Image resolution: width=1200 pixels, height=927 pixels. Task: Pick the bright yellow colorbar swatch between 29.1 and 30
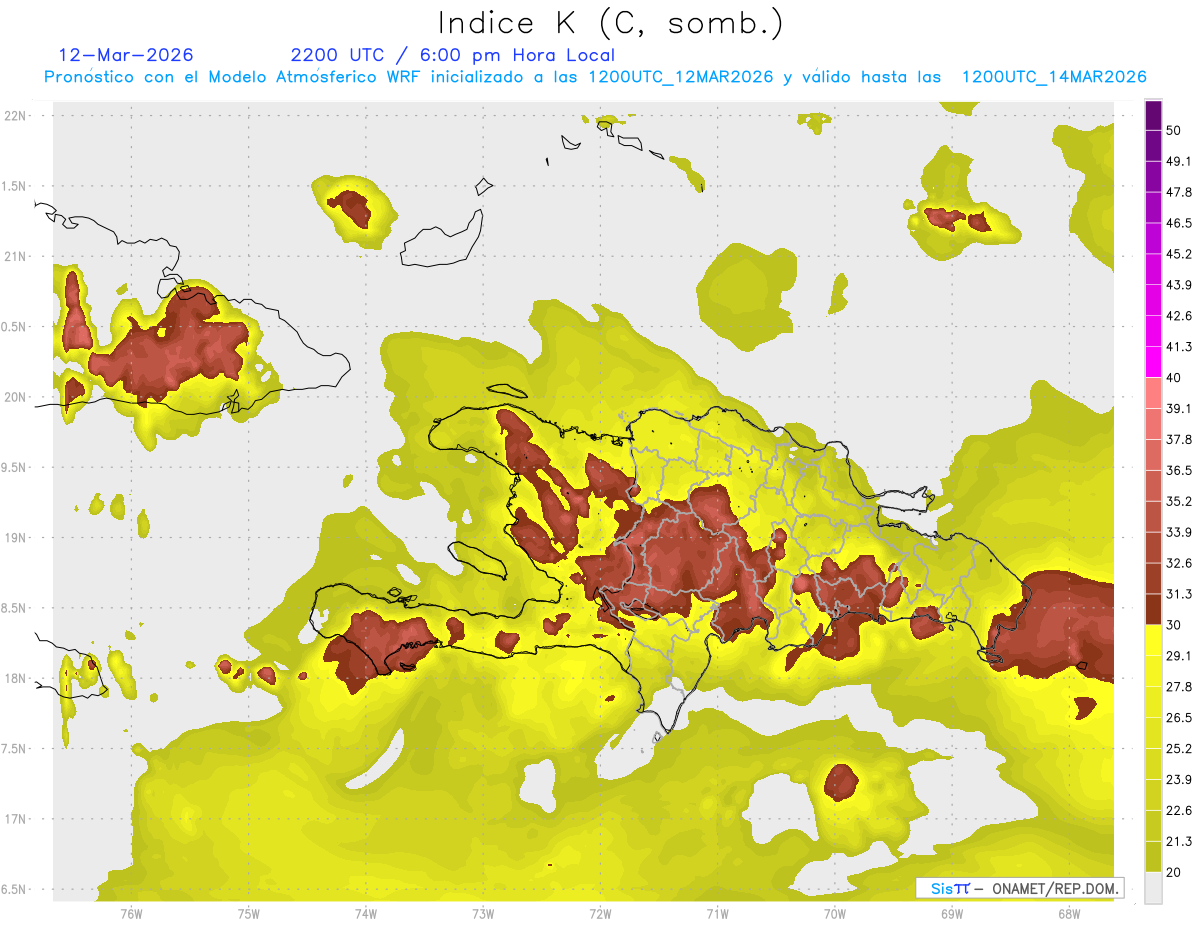(1154, 640)
